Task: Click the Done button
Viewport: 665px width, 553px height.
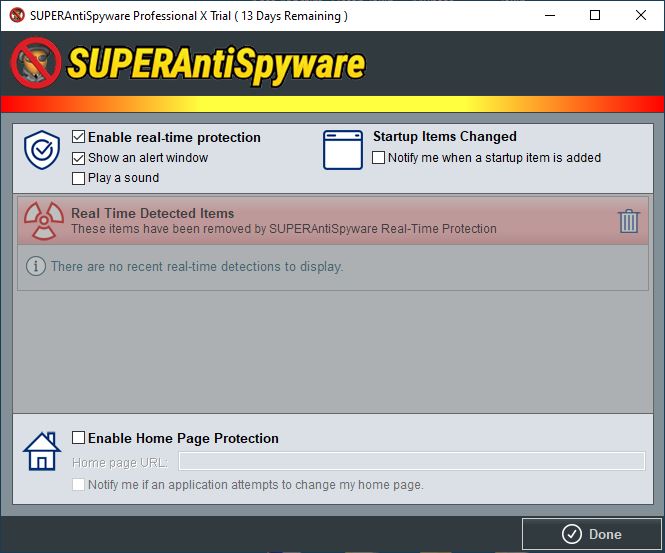Action: (x=592, y=534)
